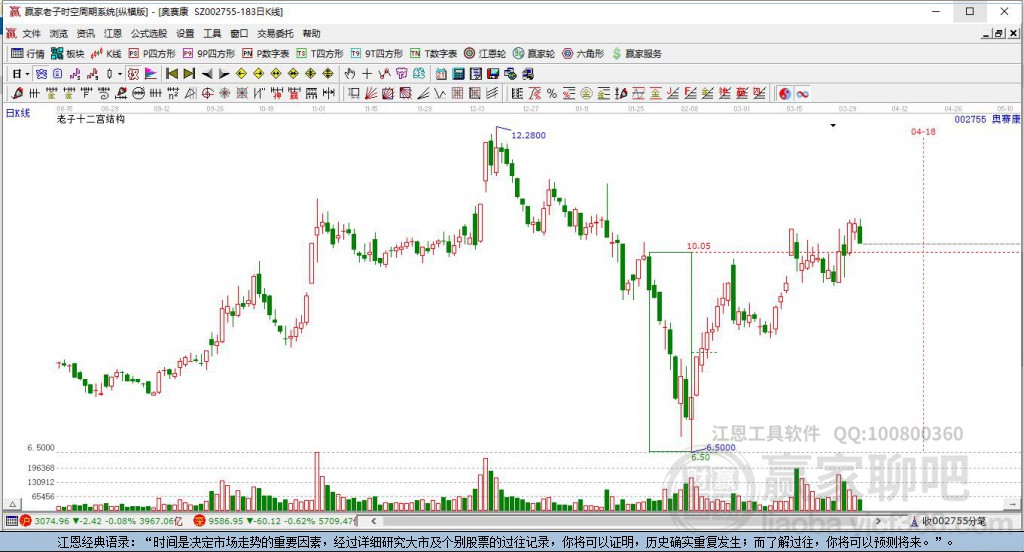This screenshot has height=552, width=1024.
Task: Click the yellow diamond left-arrow icon
Action: point(241,74)
